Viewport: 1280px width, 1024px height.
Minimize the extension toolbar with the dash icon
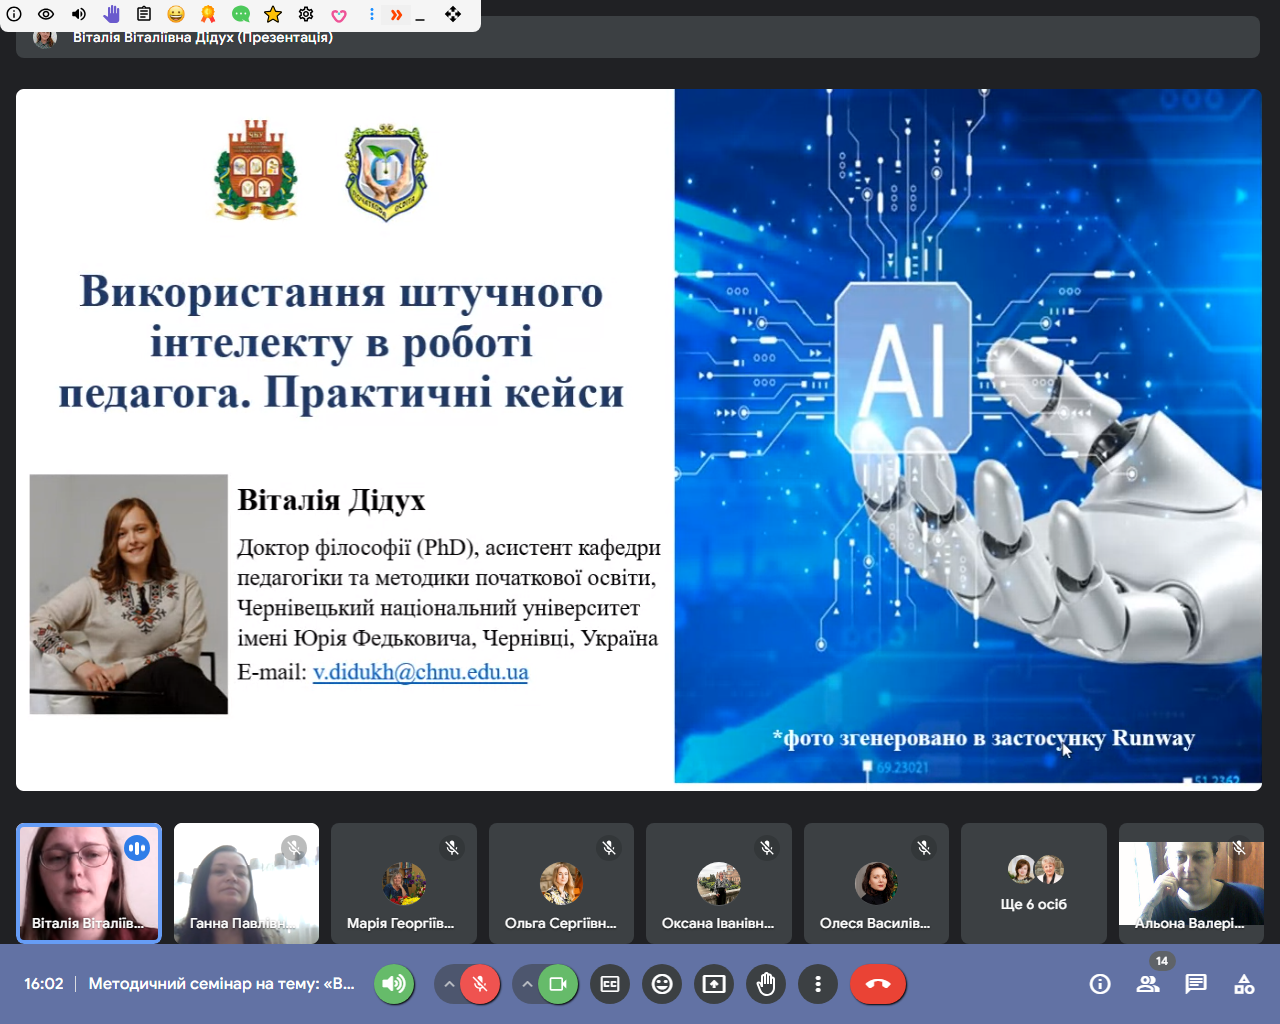point(420,17)
